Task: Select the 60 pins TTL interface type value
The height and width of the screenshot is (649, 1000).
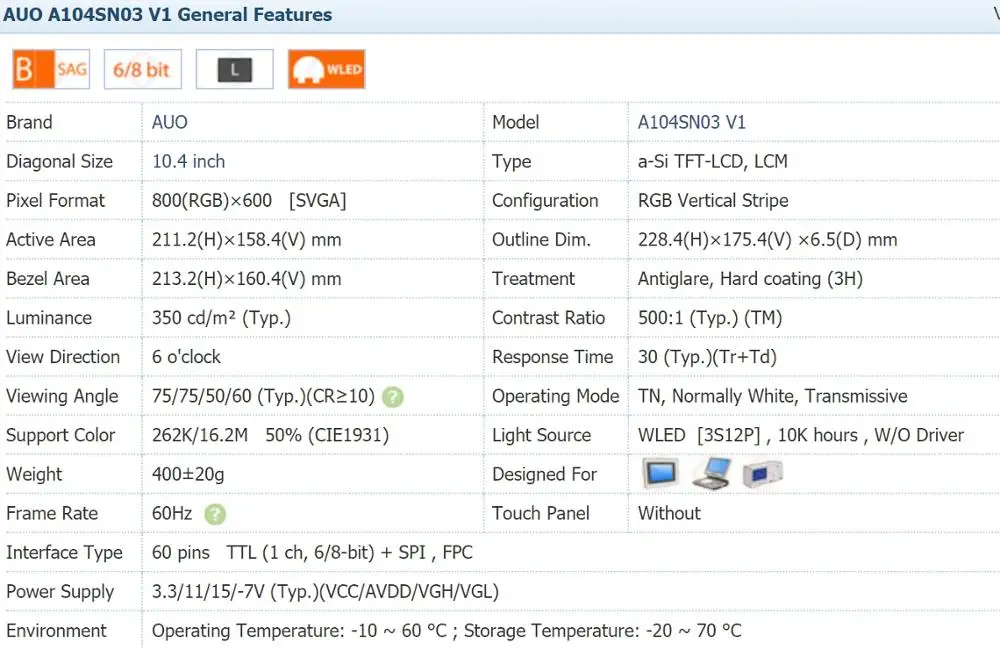Action: click(x=312, y=553)
